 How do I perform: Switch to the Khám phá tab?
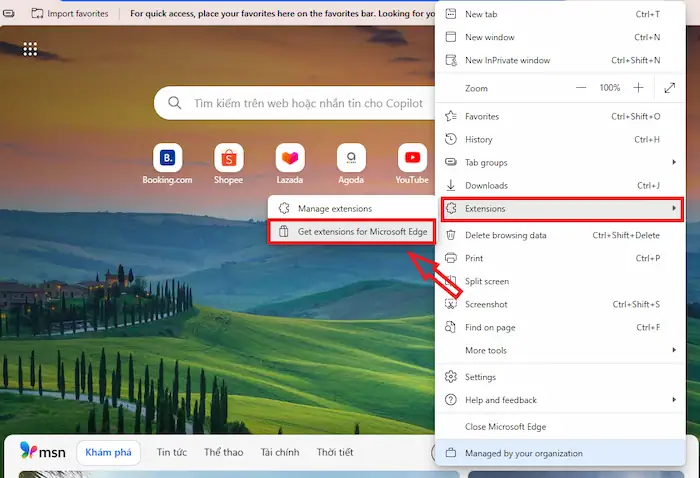(x=108, y=452)
